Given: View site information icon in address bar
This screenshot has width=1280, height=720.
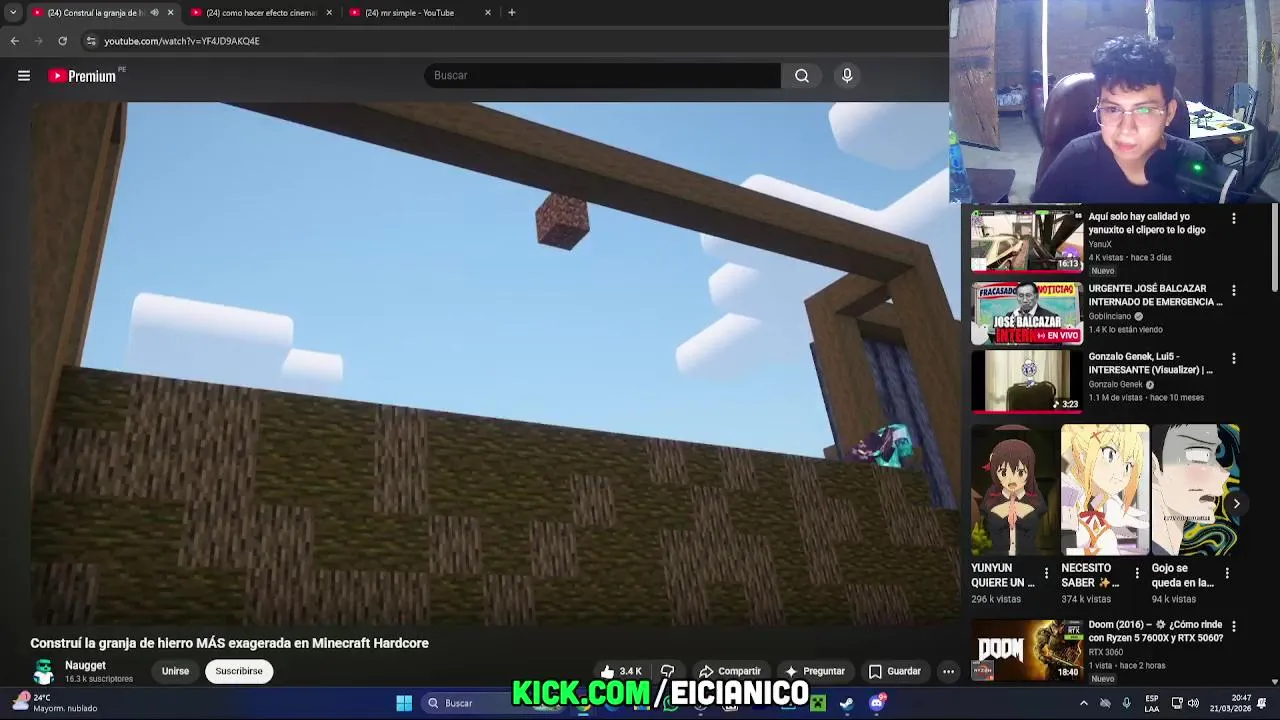Looking at the screenshot, I should [91, 41].
